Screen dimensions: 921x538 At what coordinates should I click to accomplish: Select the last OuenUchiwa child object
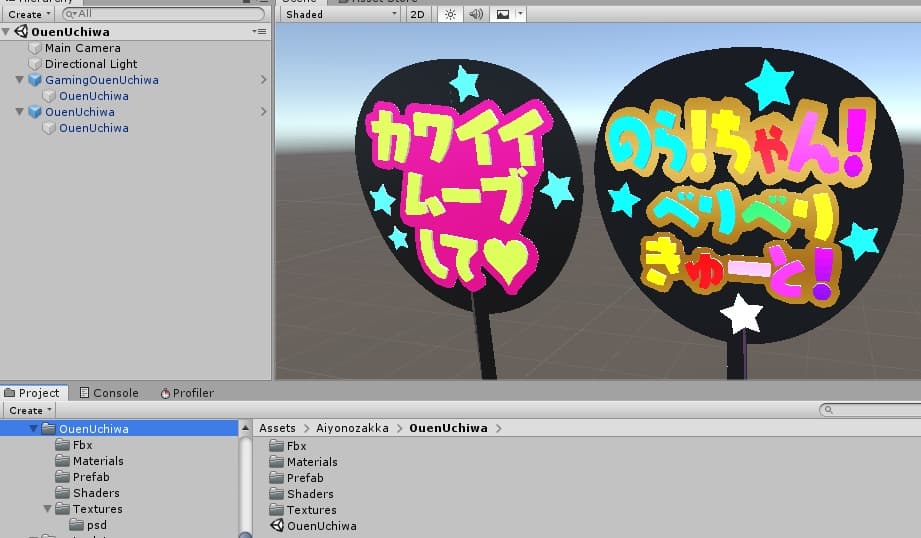click(x=93, y=128)
